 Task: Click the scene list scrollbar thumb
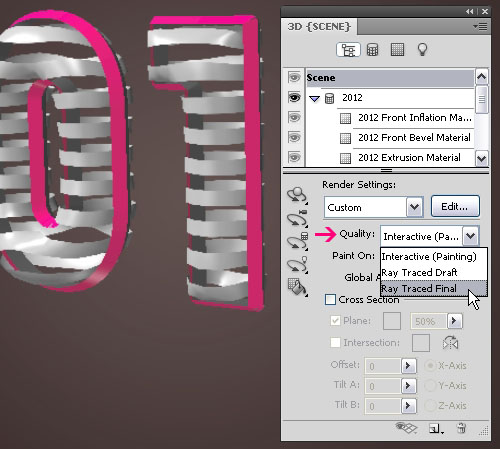(482, 99)
